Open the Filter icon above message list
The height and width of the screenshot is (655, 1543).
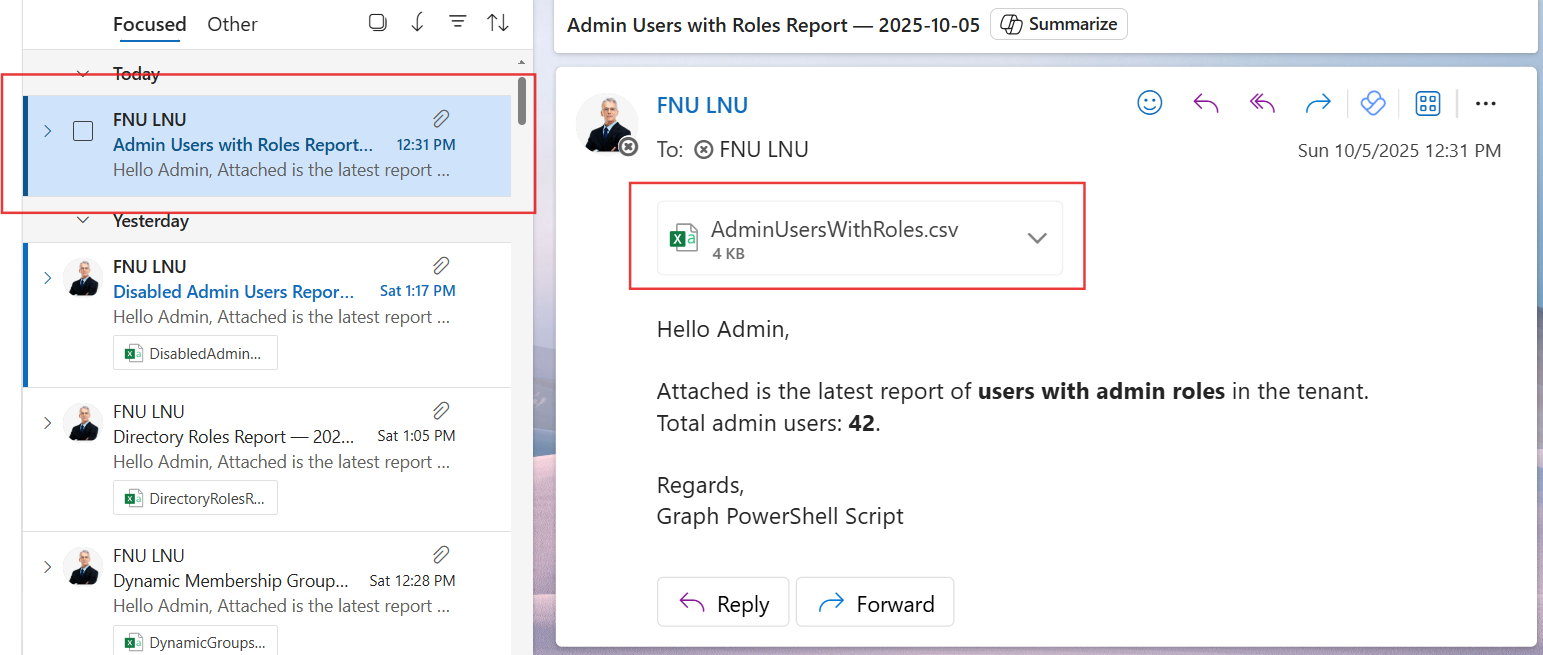coord(457,23)
